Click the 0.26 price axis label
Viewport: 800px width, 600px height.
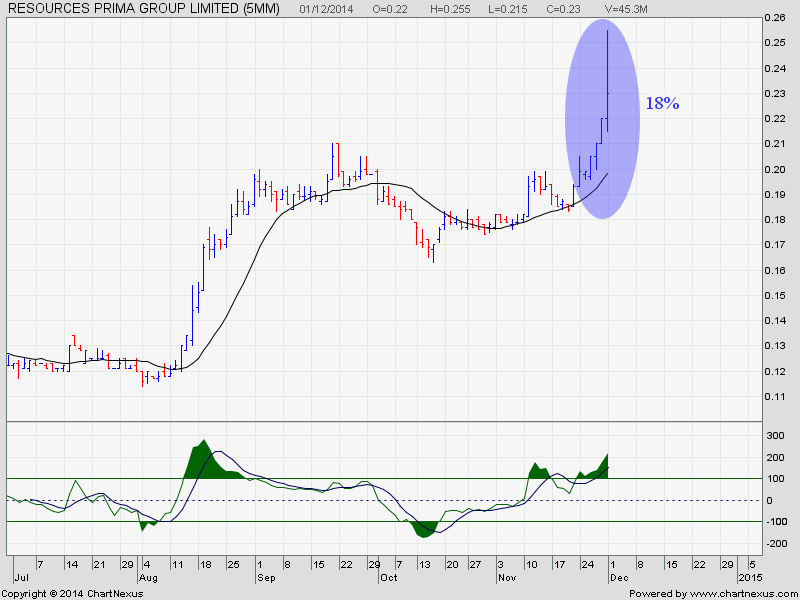(774, 18)
